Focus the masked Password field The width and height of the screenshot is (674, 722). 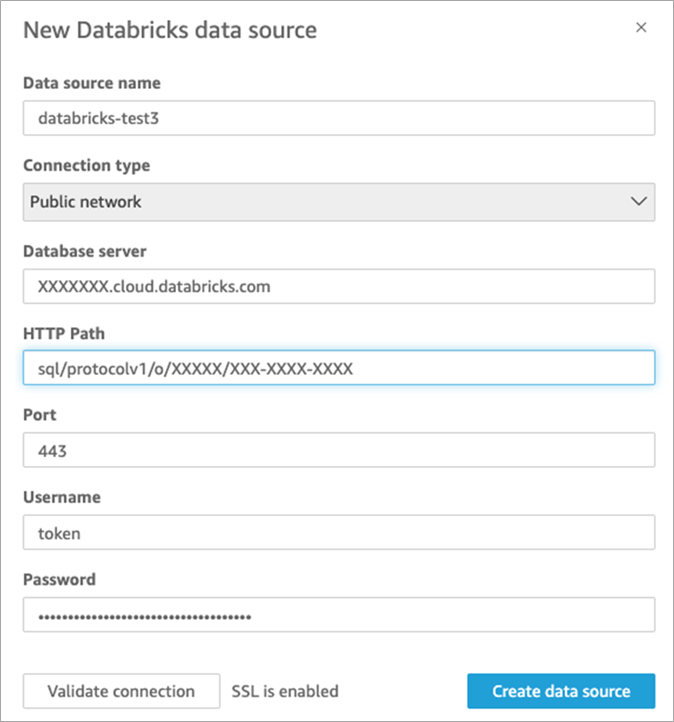pyautogui.click(x=339, y=615)
